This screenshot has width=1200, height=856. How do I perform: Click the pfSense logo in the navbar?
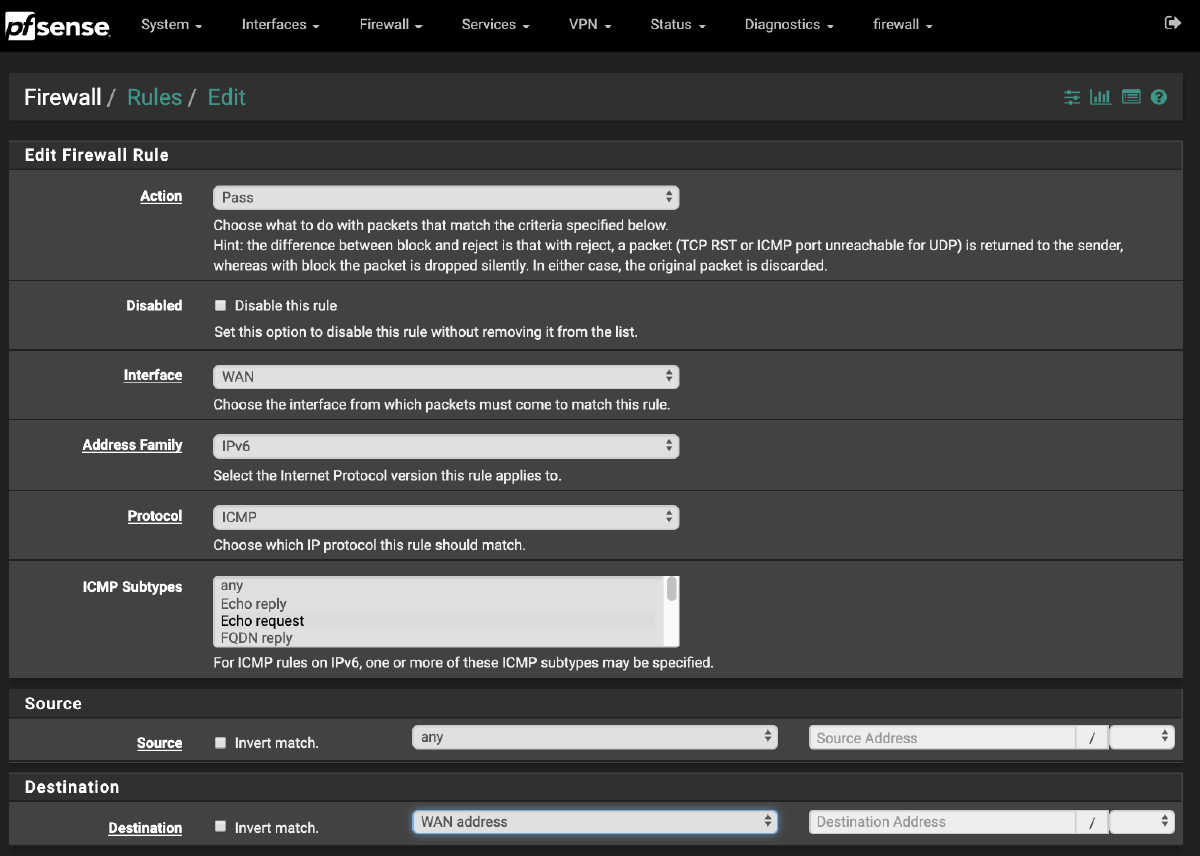(x=58, y=25)
